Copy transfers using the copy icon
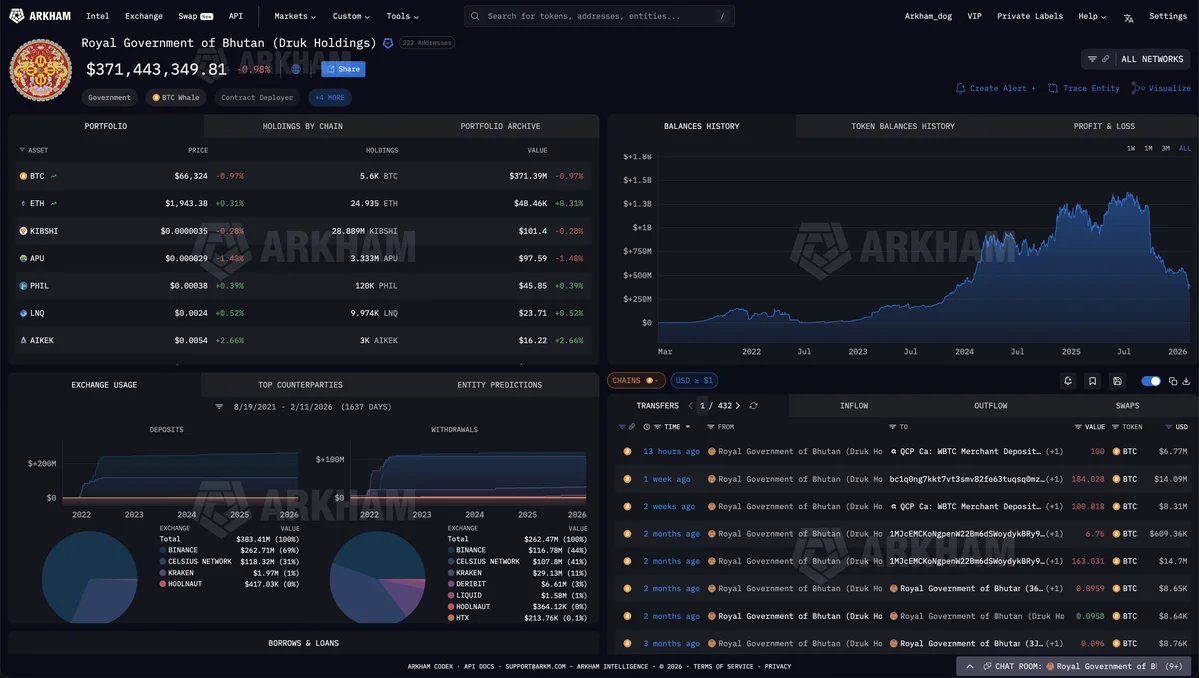The image size is (1199, 678). (x=1173, y=381)
